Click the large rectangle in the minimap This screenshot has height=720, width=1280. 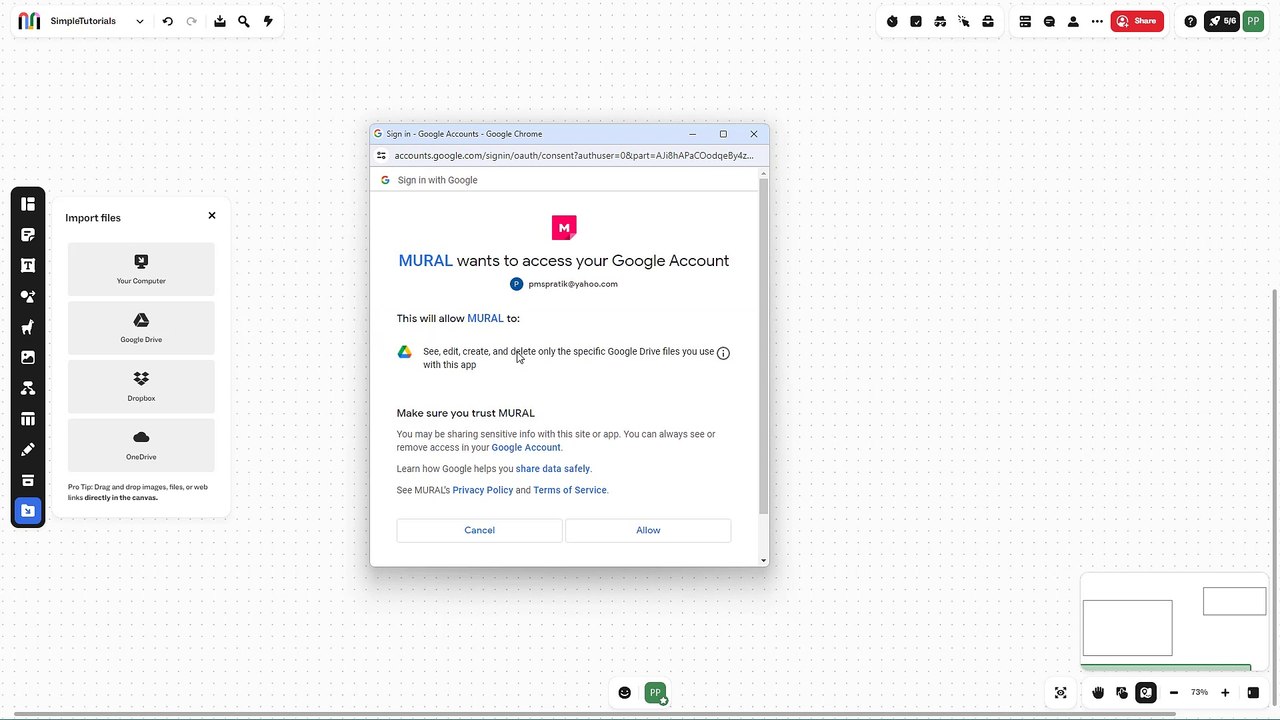click(x=1127, y=628)
